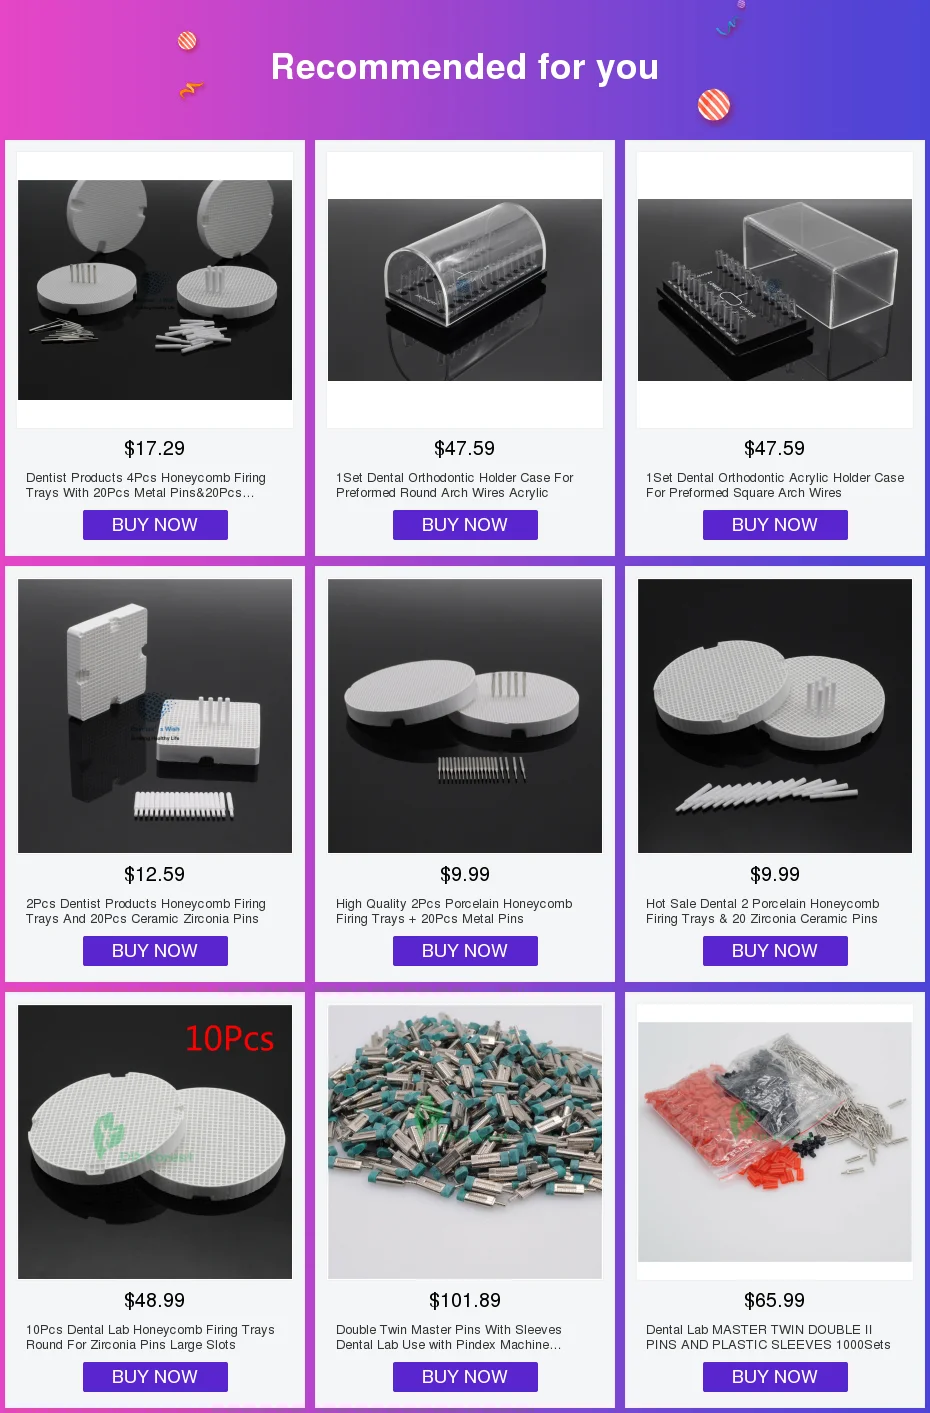The height and width of the screenshot is (1413, 930).
Task: Open the orange plastic sleeves pins image
Action: (x=775, y=1142)
